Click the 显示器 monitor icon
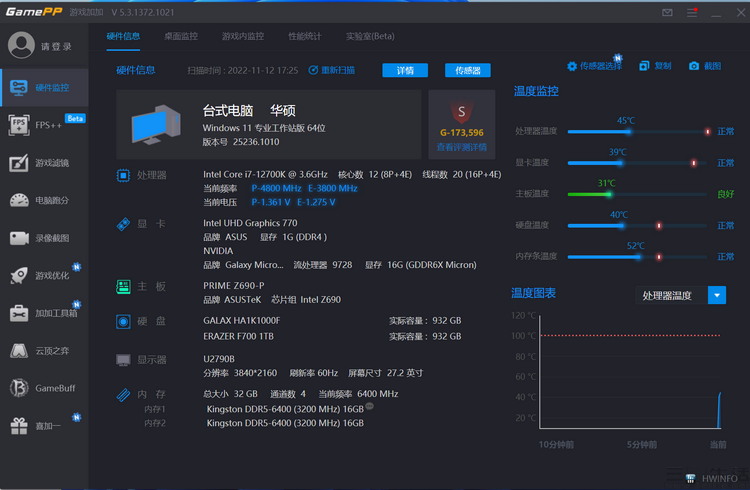The height and width of the screenshot is (490, 750). pyautogui.click(x=123, y=360)
